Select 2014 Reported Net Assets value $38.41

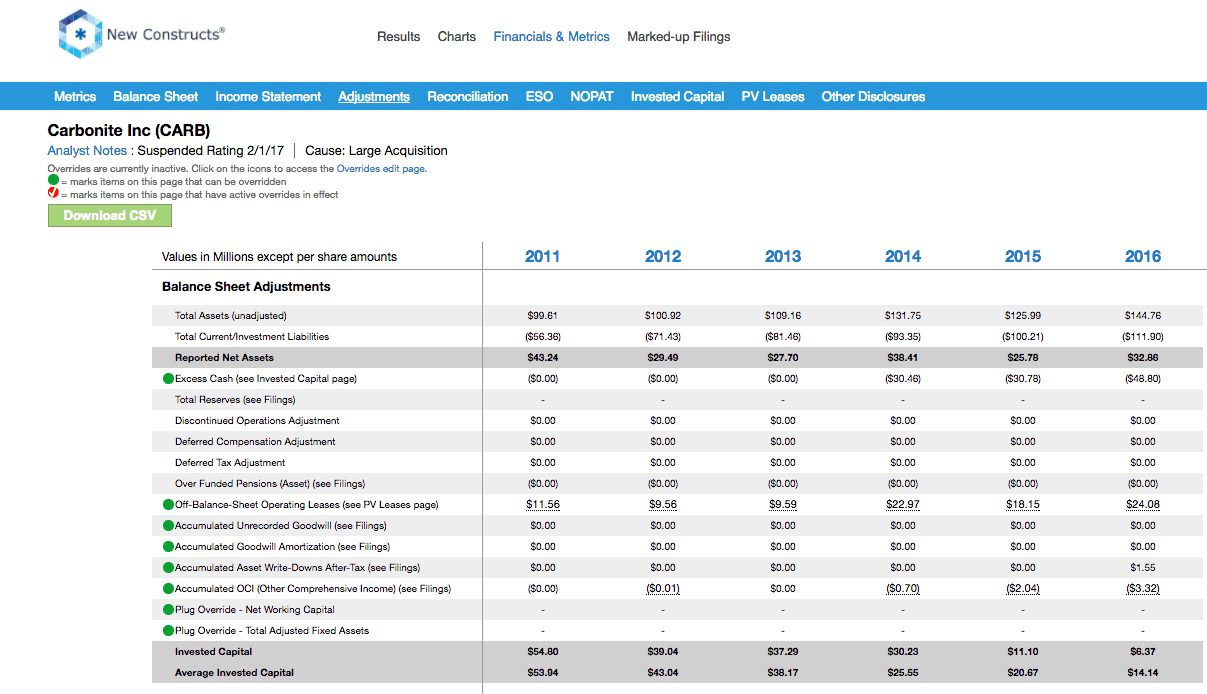point(903,358)
